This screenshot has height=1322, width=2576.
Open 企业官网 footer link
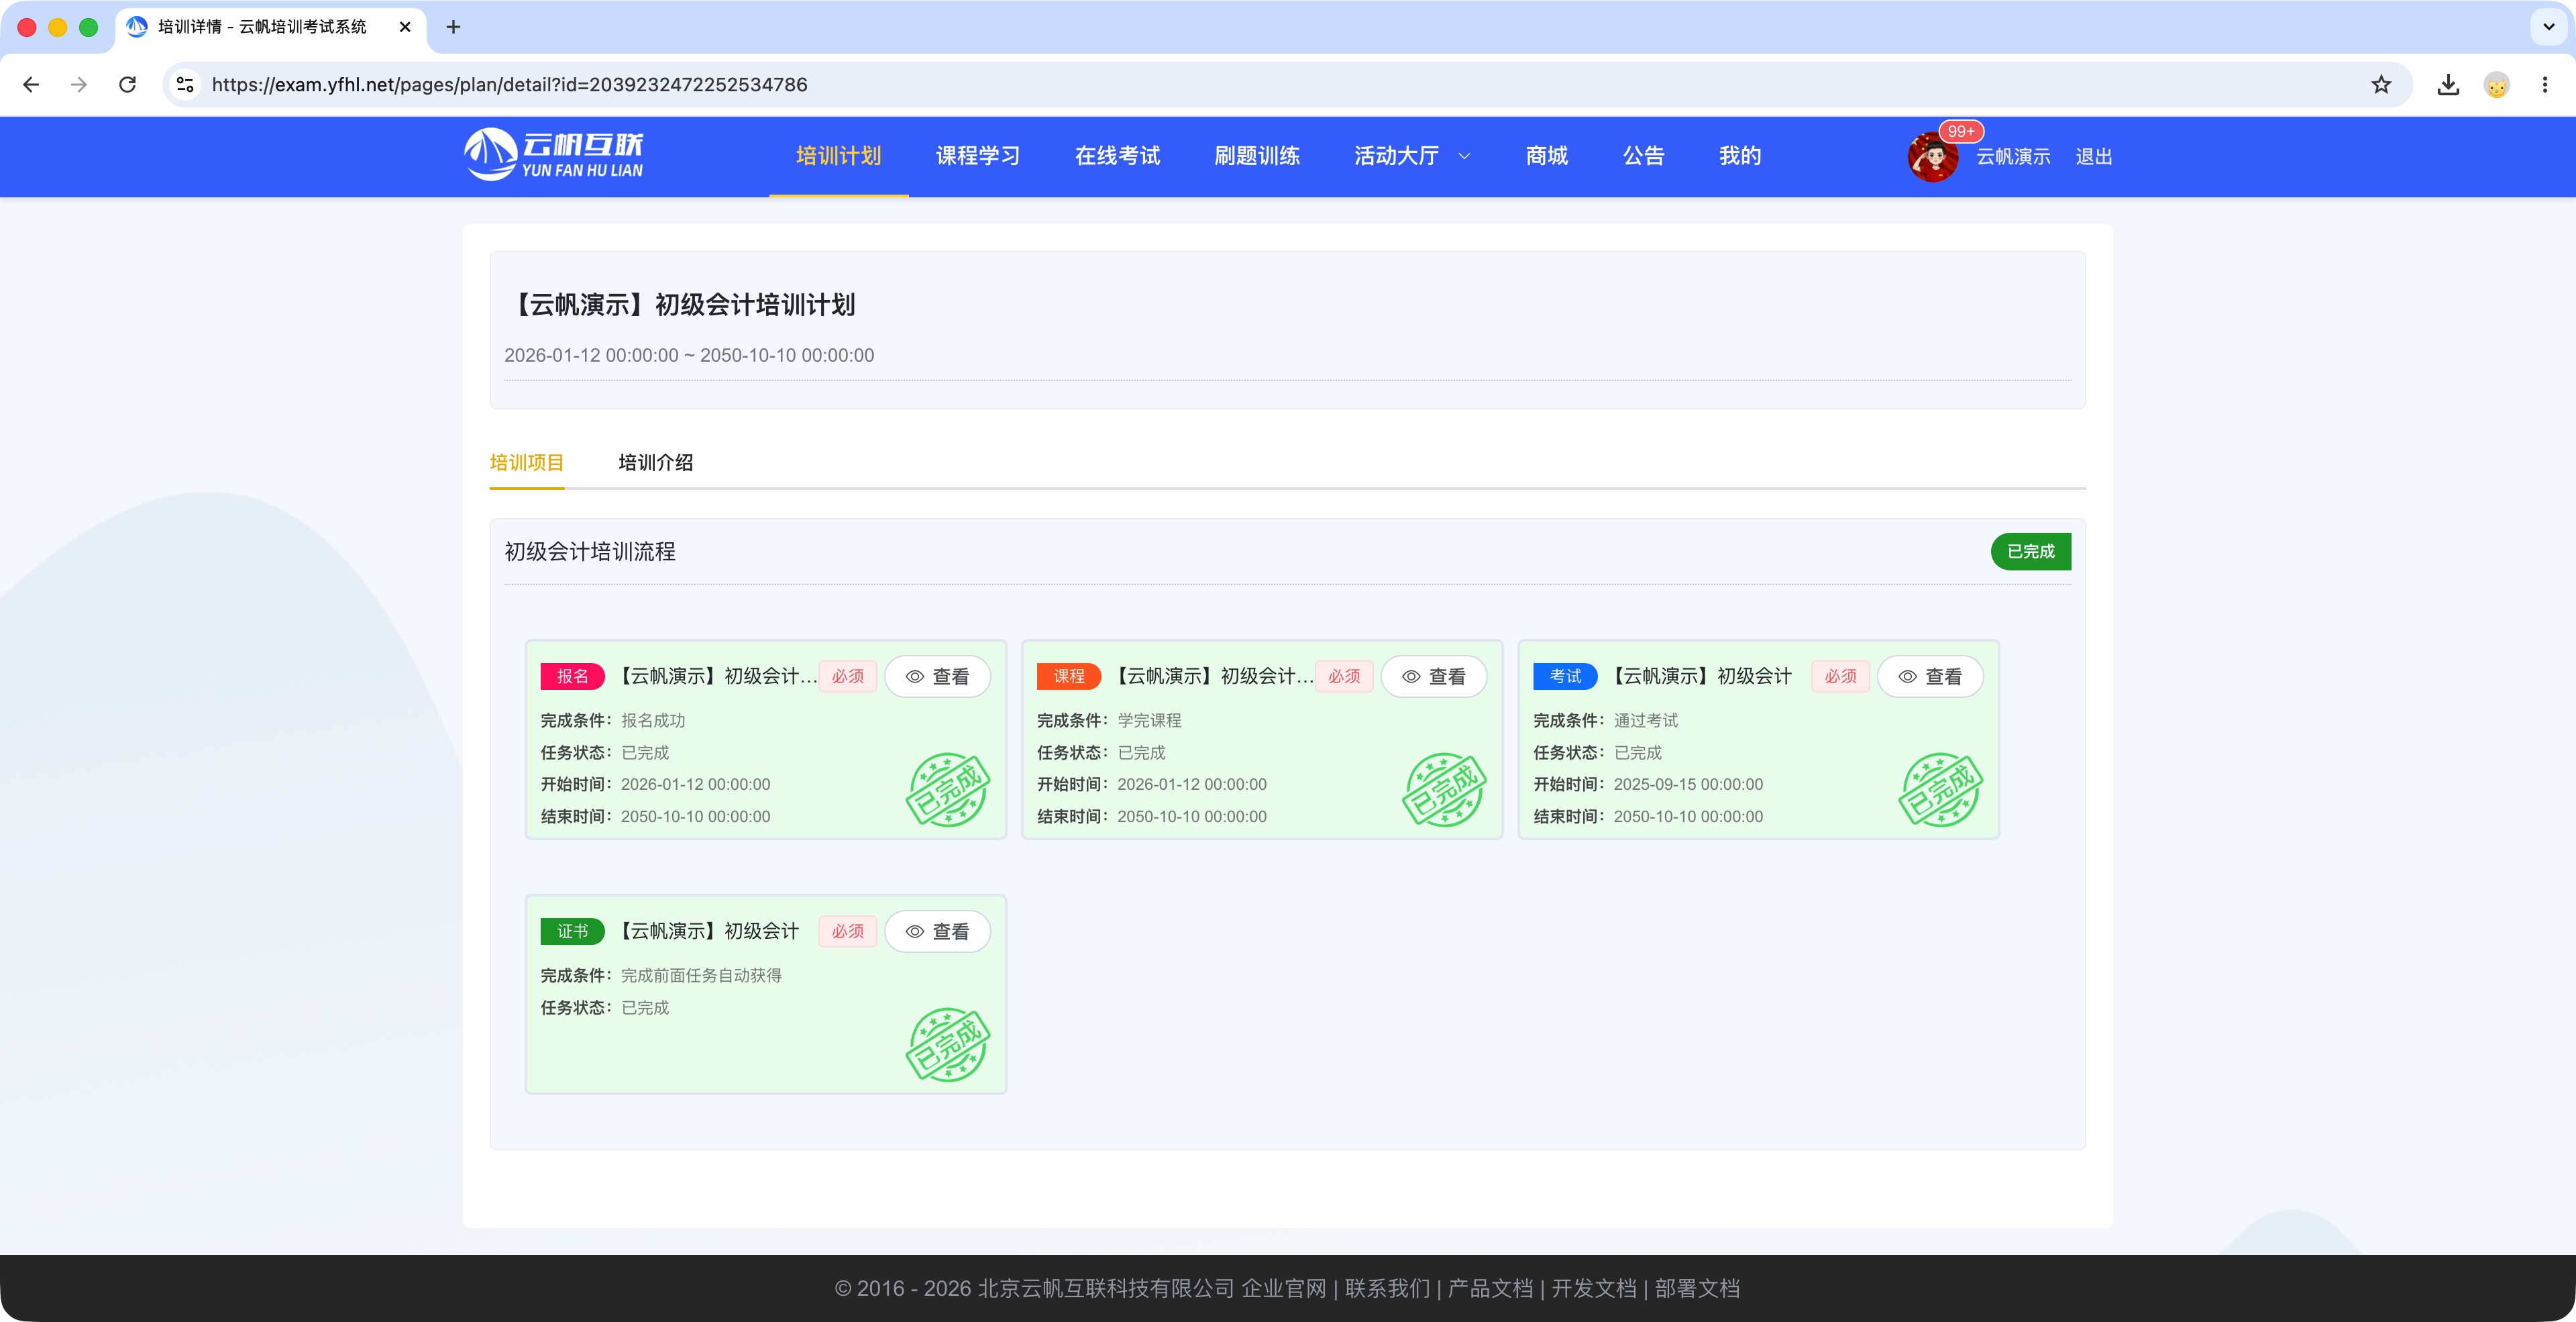(x=1283, y=1288)
